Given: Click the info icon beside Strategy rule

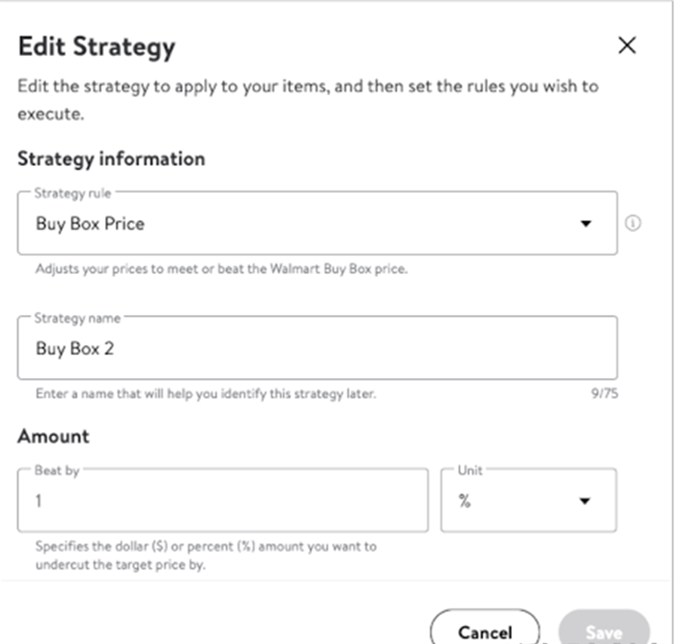Looking at the screenshot, I should [x=632, y=223].
